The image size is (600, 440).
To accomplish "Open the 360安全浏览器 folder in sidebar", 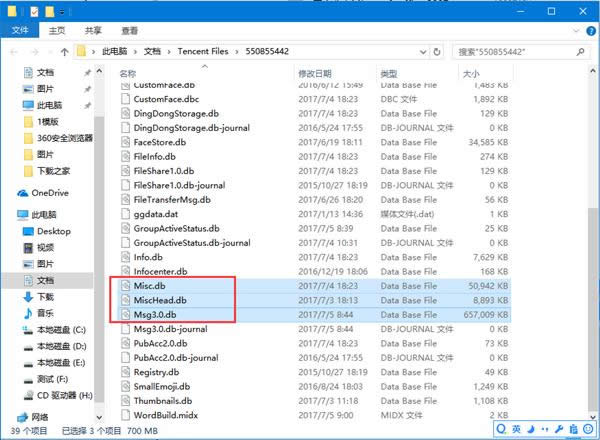I will pyautogui.click(x=64, y=137).
